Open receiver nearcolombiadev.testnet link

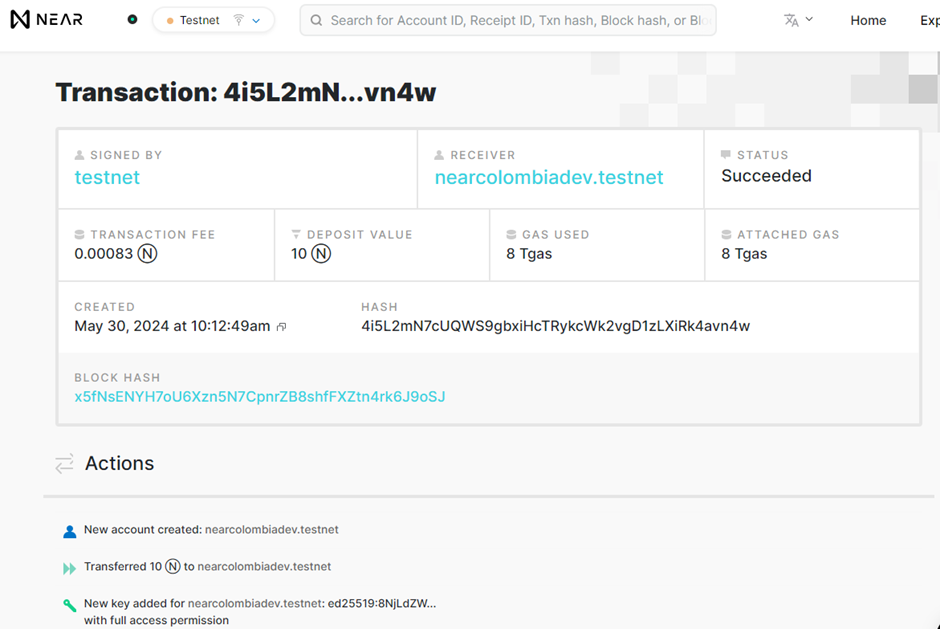click(x=549, y=178)
